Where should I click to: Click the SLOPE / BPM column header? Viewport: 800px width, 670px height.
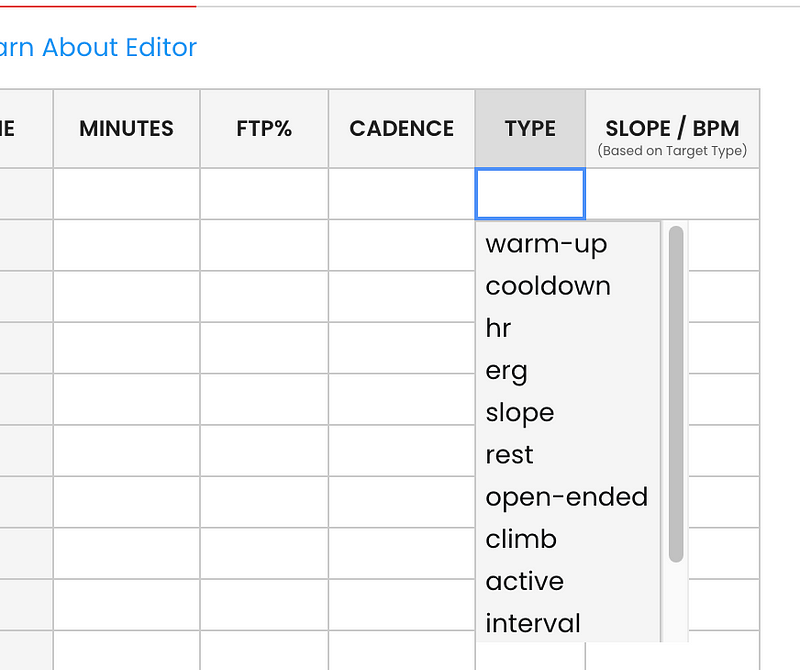672,129
